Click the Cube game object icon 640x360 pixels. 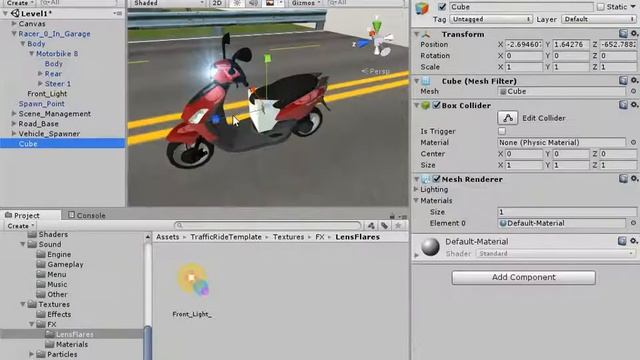pos(422,8)
